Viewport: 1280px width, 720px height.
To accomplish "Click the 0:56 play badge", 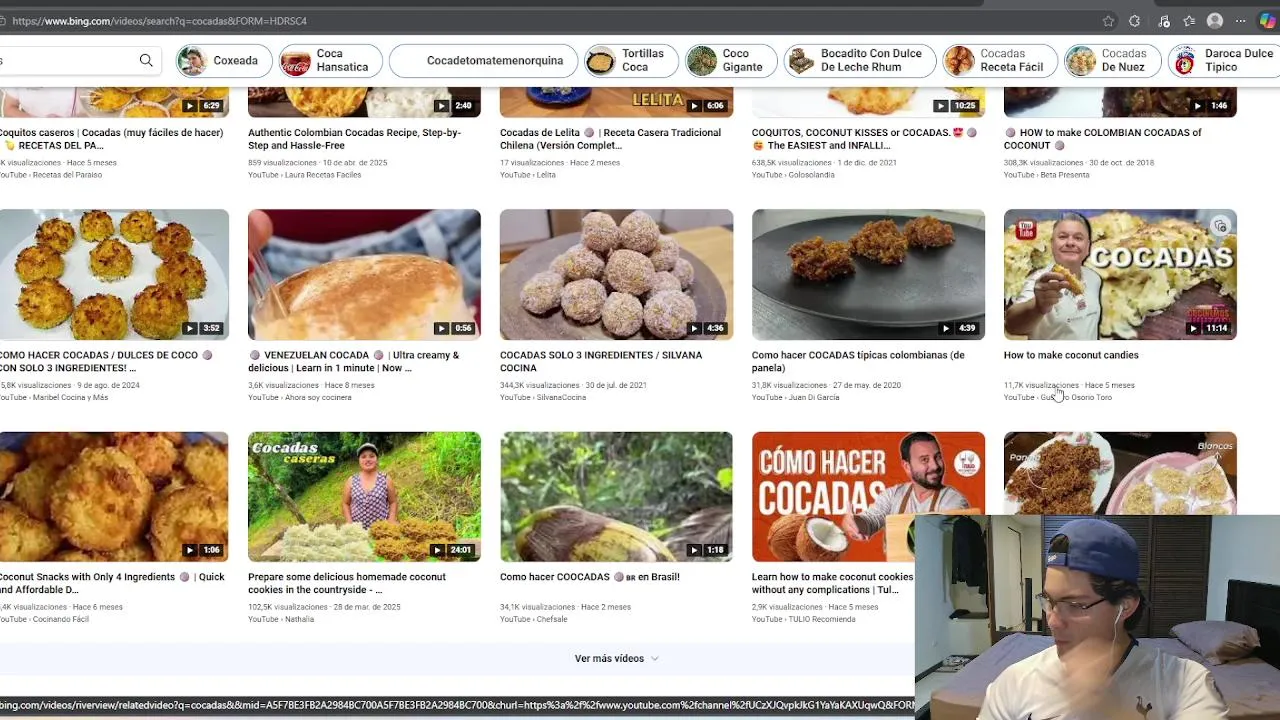I will click(454, 328).
